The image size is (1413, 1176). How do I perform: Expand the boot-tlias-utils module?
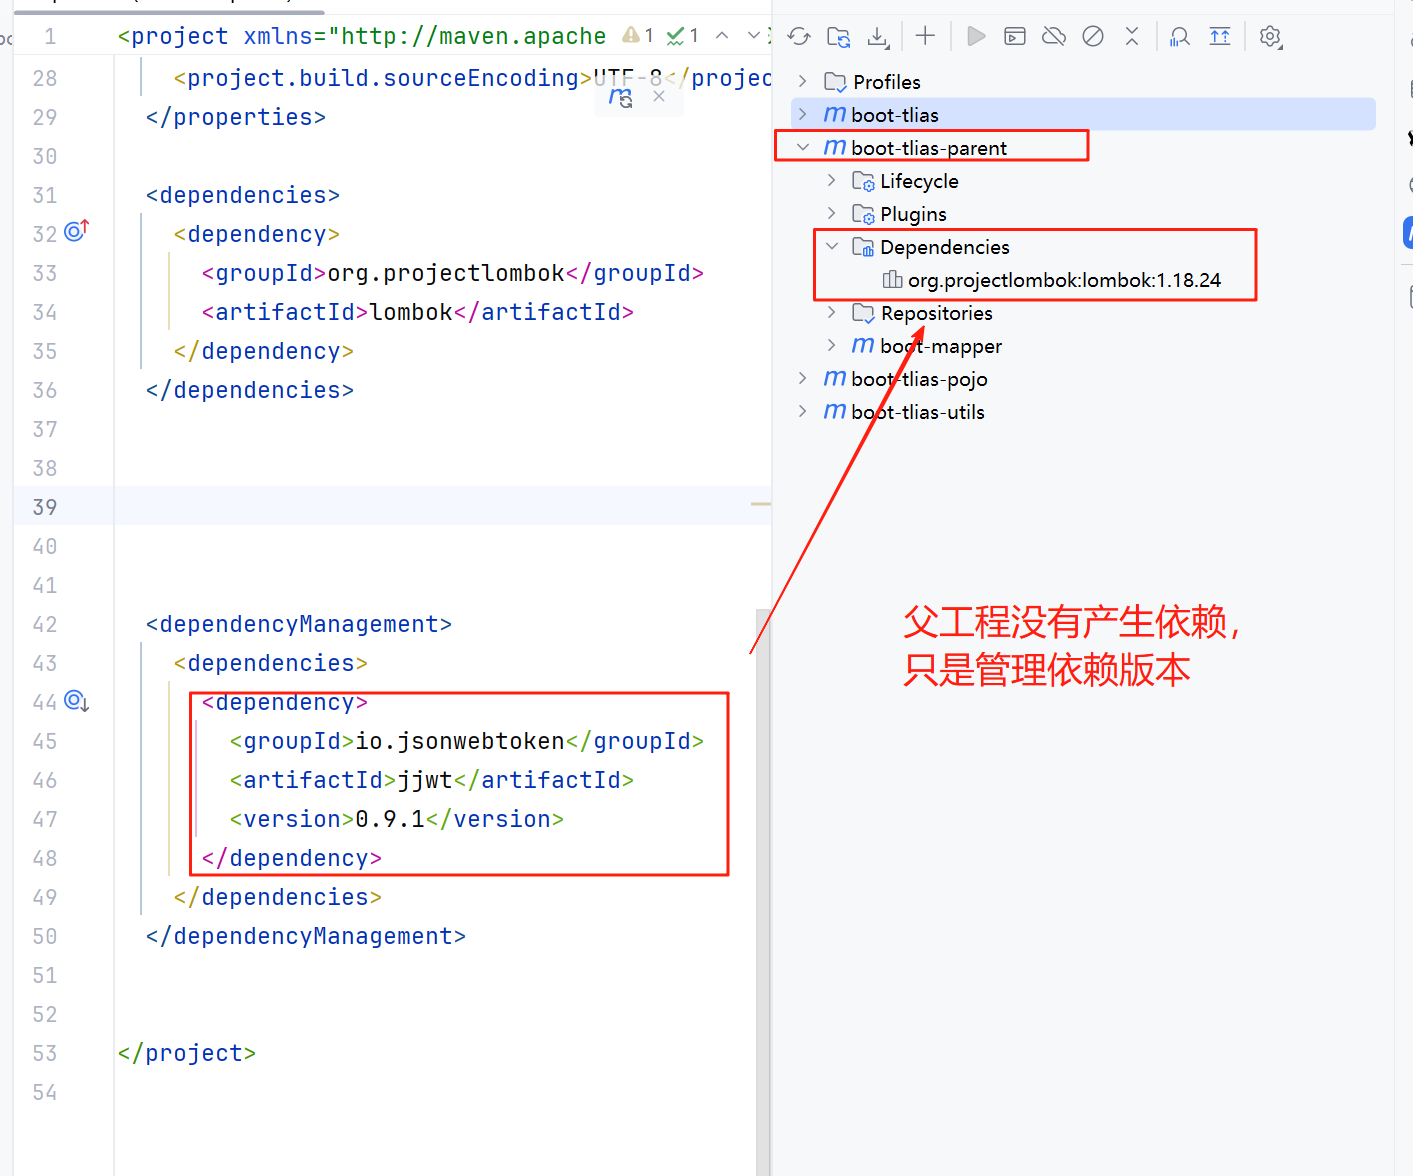(803, 411)
